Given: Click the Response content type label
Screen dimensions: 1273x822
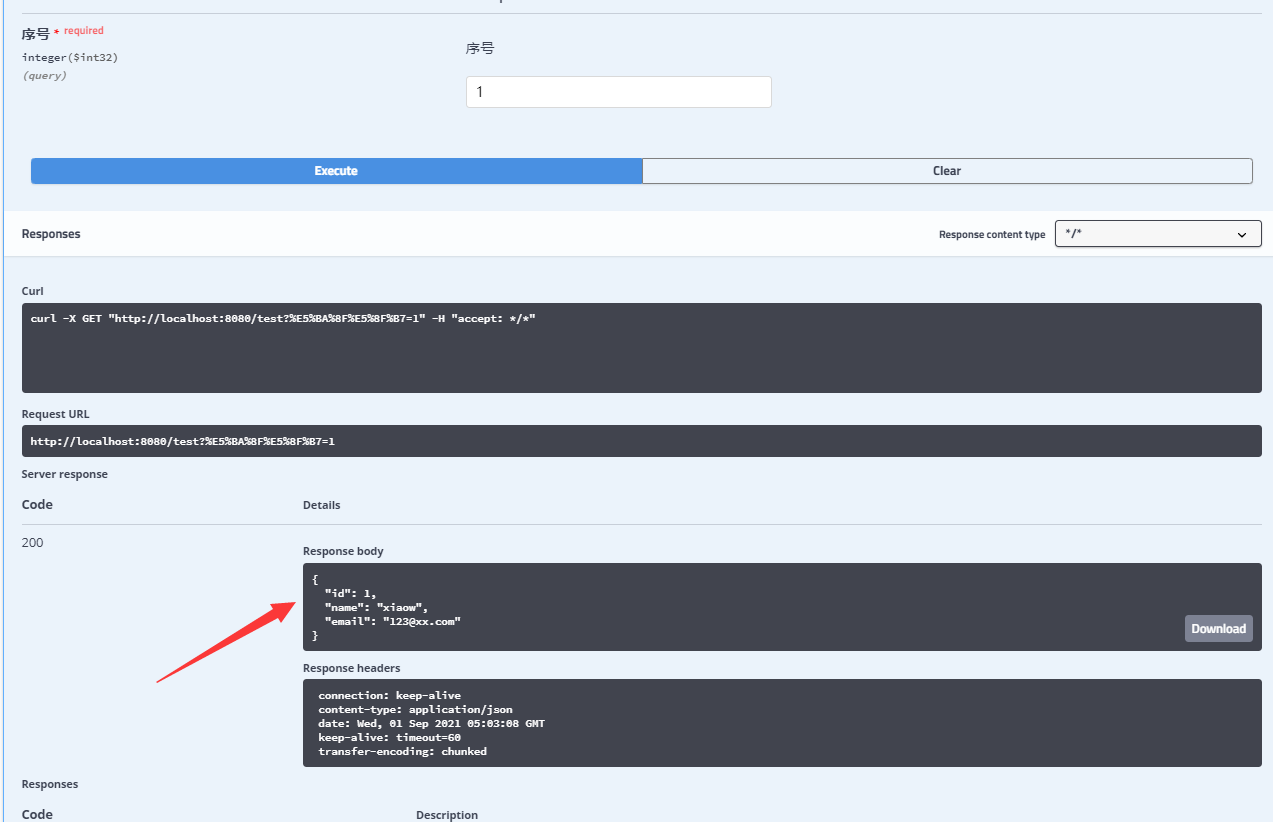Looking at the screenshot, I should pyautogui.click(x=992, y=234).
